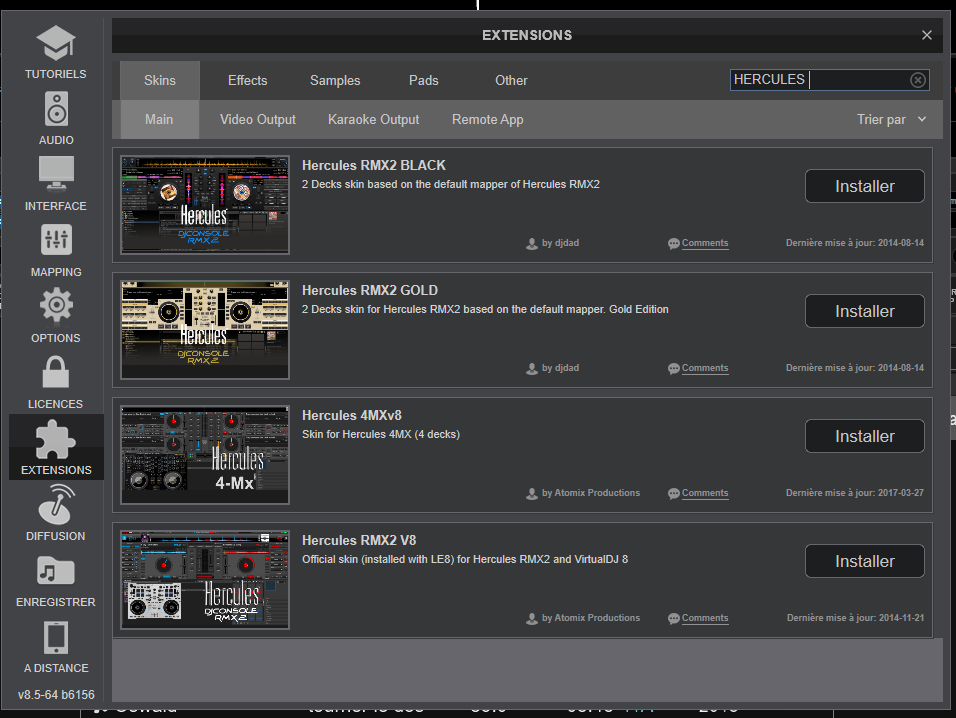
Task: Expand the Trier par dropdown
Action: 891,119
